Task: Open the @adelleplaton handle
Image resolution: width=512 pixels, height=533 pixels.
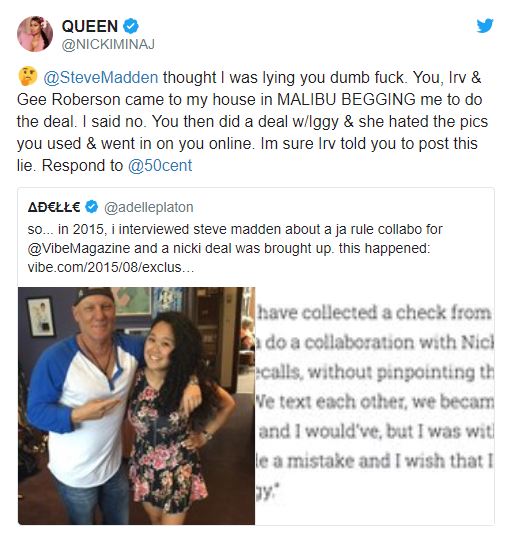Action: [x=149, y=207]
